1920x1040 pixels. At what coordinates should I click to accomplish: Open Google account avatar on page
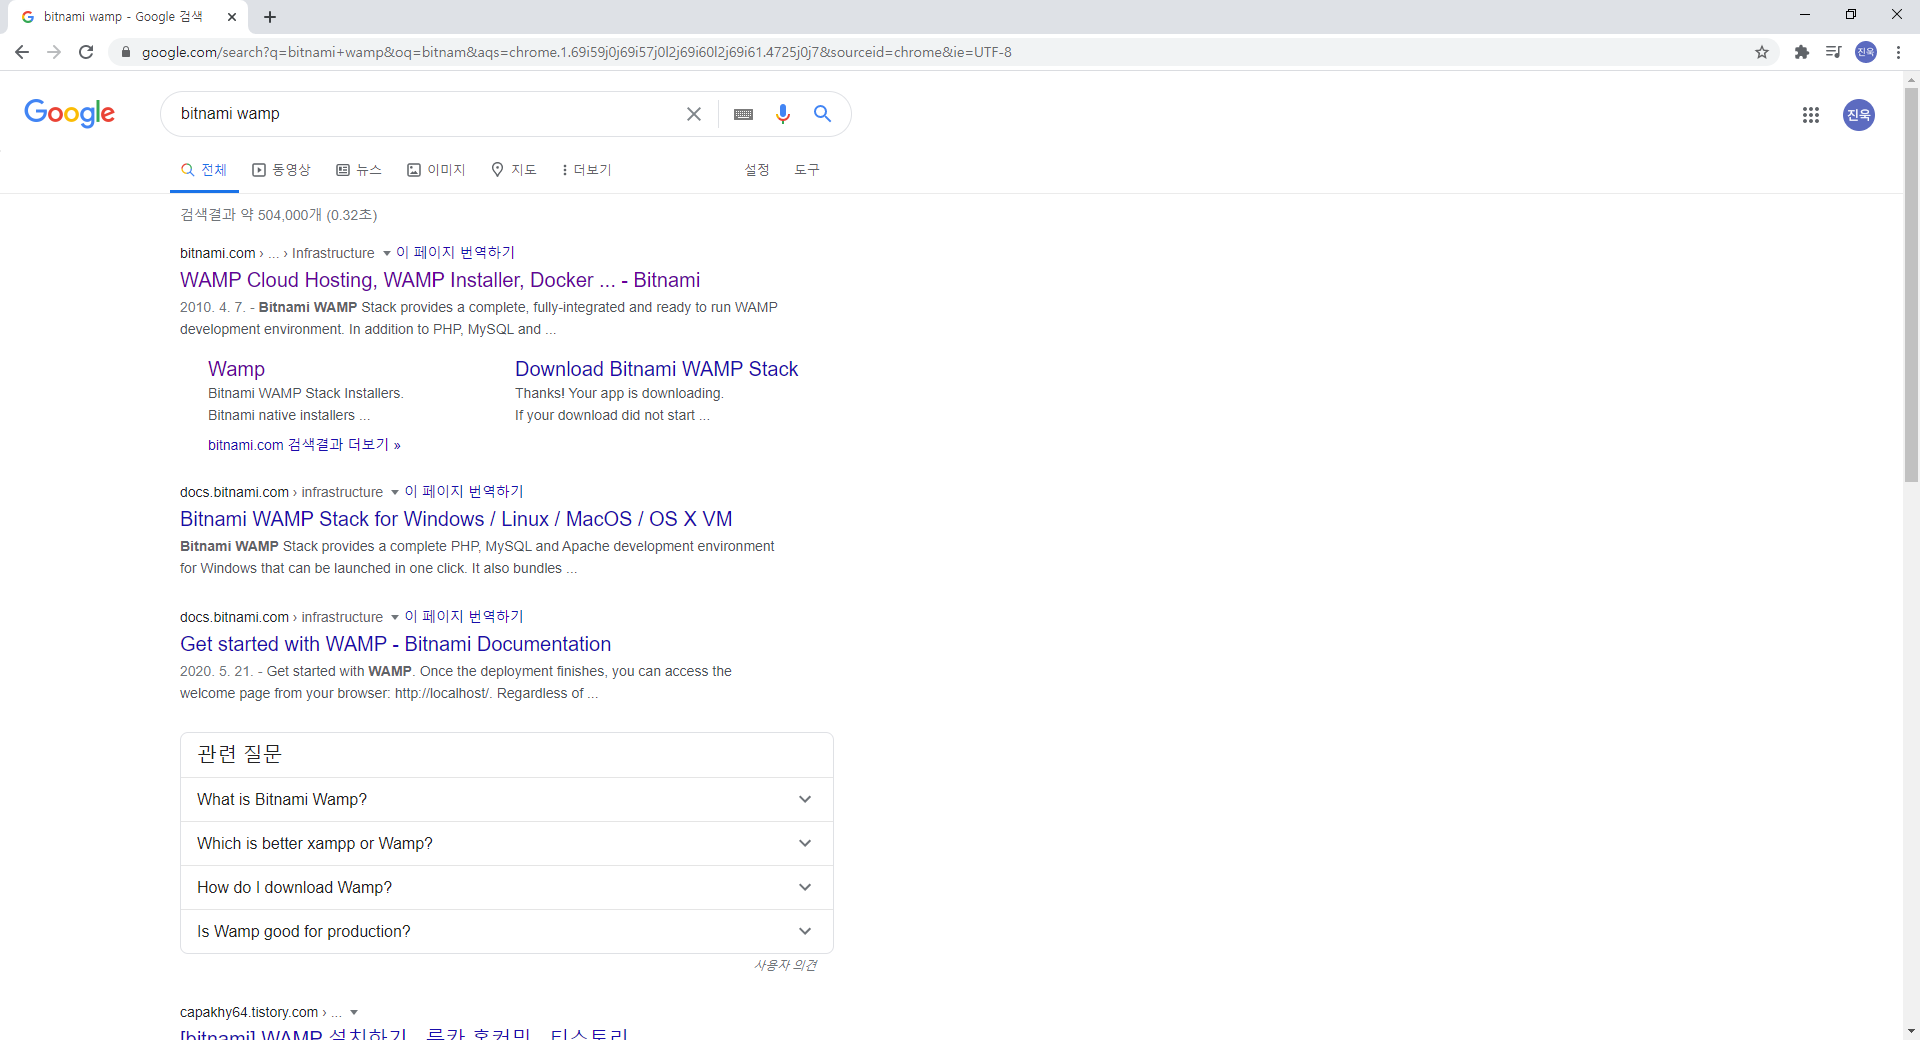(1859, 115)
